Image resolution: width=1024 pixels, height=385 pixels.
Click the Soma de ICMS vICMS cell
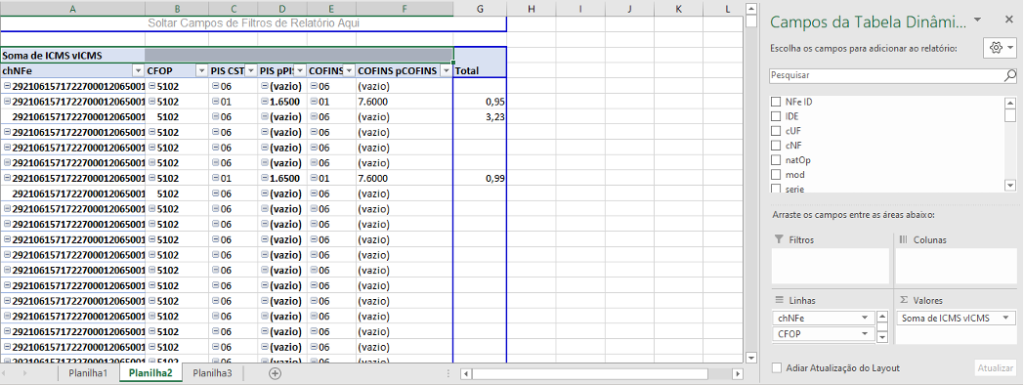click(72, 55)
